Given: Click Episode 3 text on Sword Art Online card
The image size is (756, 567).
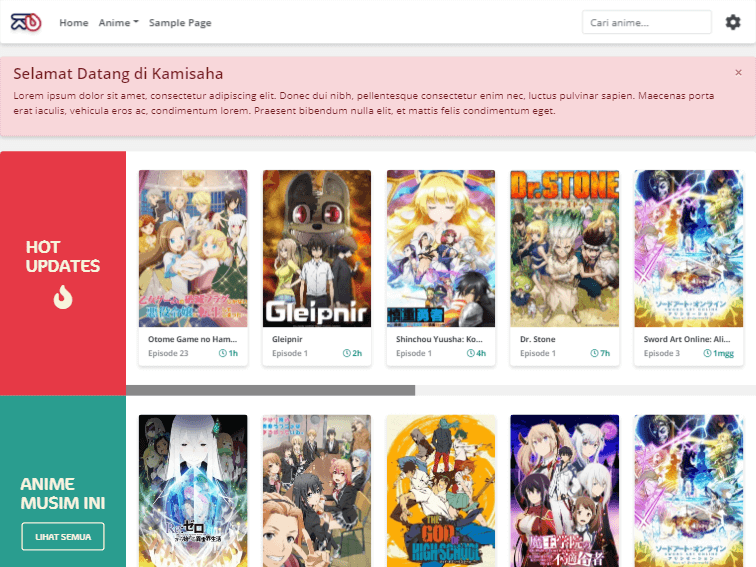Looking at the screenshot, I should (x=662, y=353).
